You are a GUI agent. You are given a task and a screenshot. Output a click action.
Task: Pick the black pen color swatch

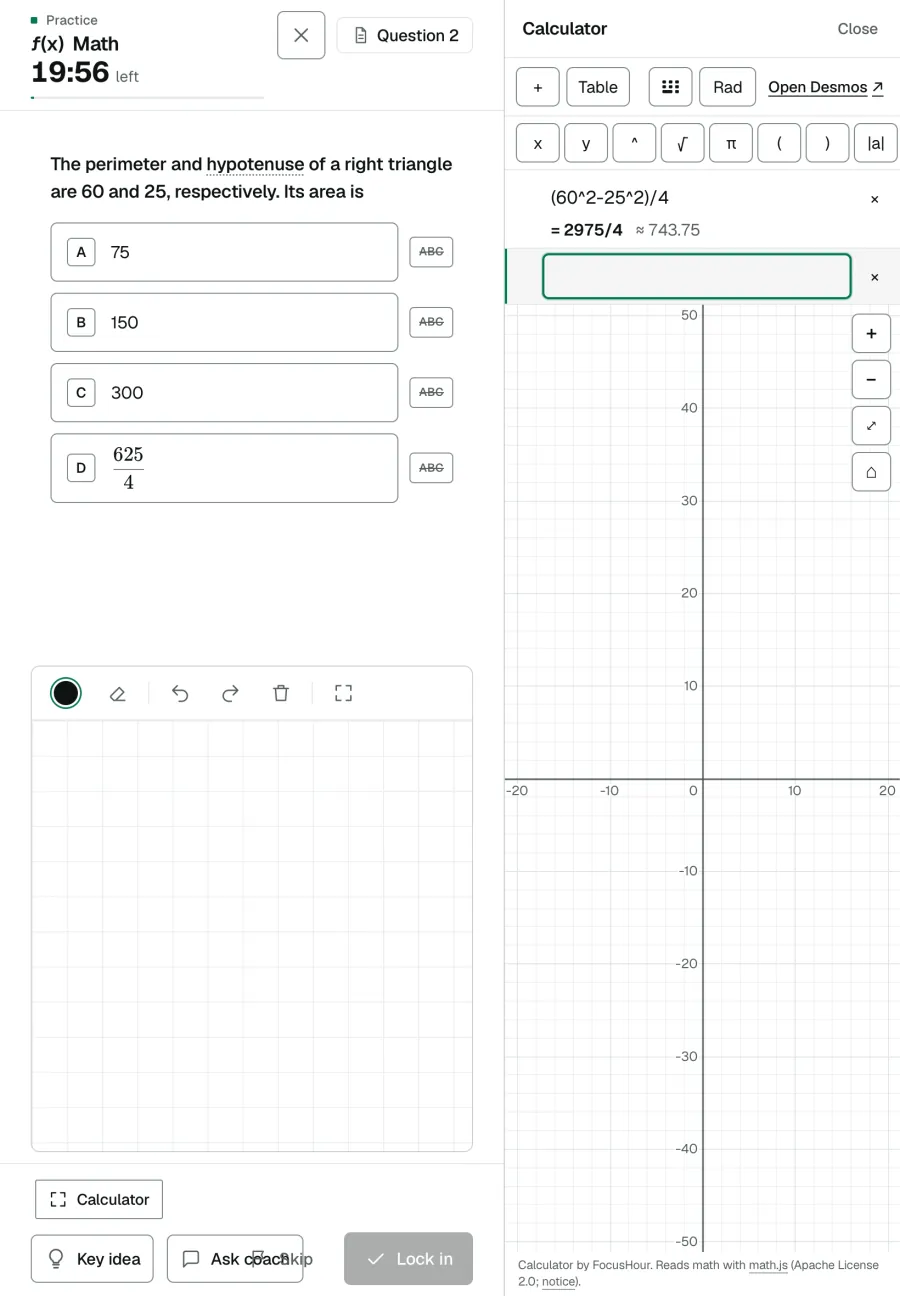coord(66,693)
